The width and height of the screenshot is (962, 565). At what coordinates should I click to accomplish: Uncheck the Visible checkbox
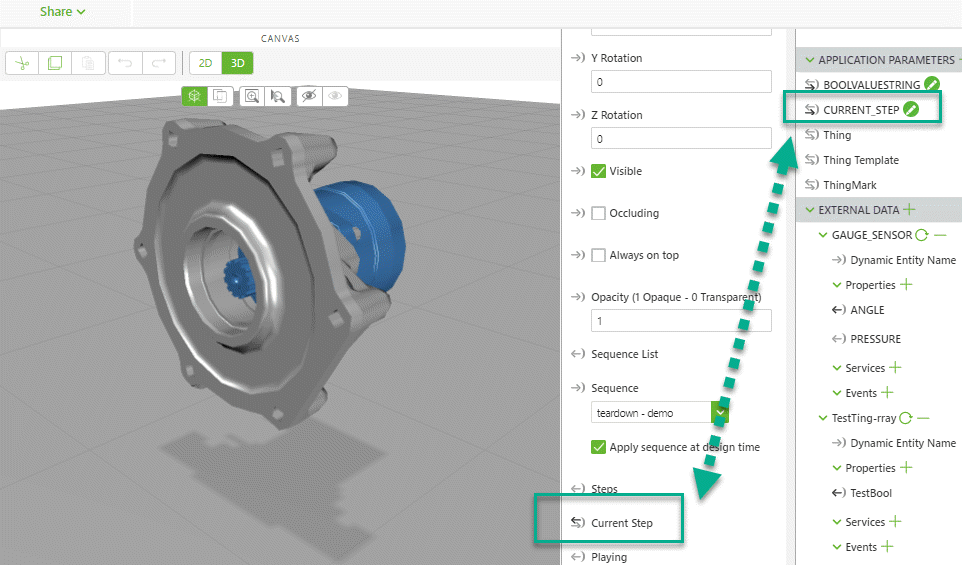[599, 171]
